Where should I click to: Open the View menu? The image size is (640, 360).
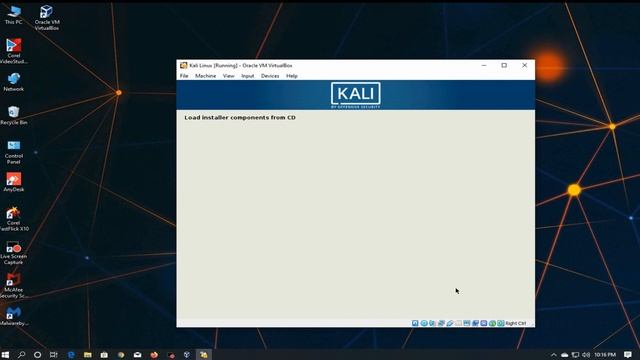[229, 76]
